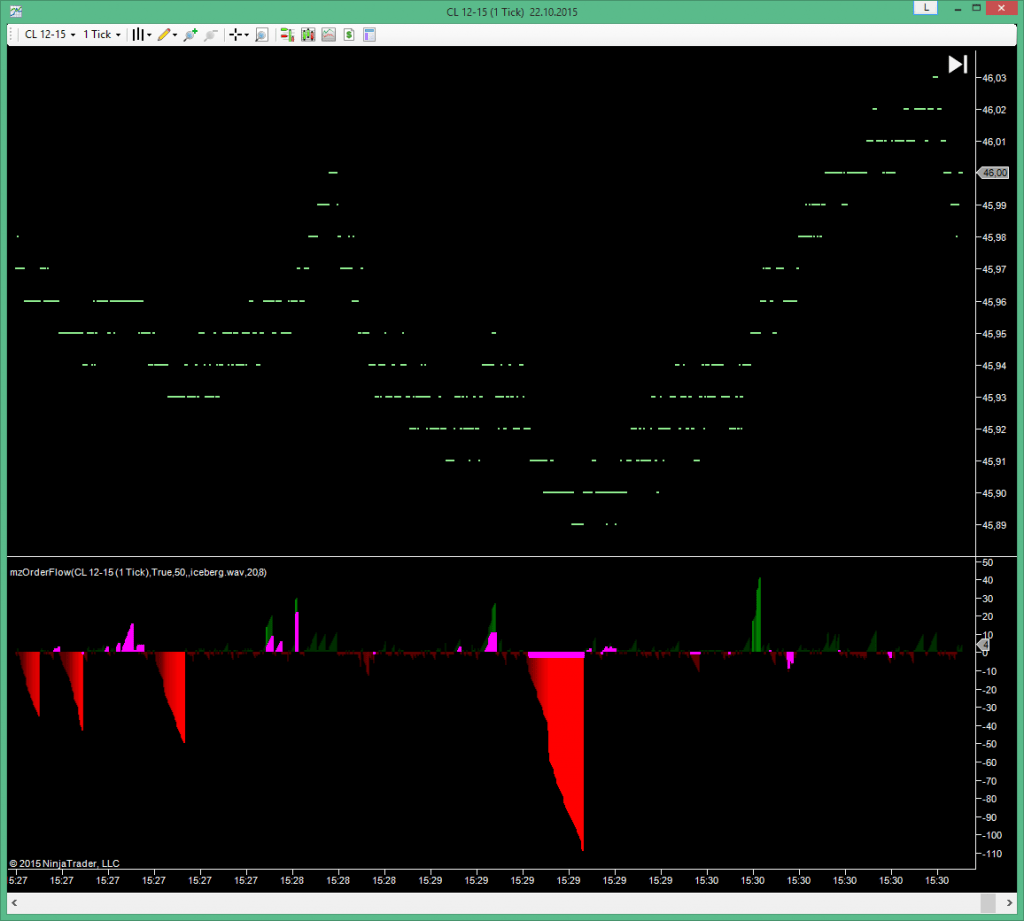The image size is (1024, 921).
Task: Click the 45,98 price axis label
Action: [995, 238]
